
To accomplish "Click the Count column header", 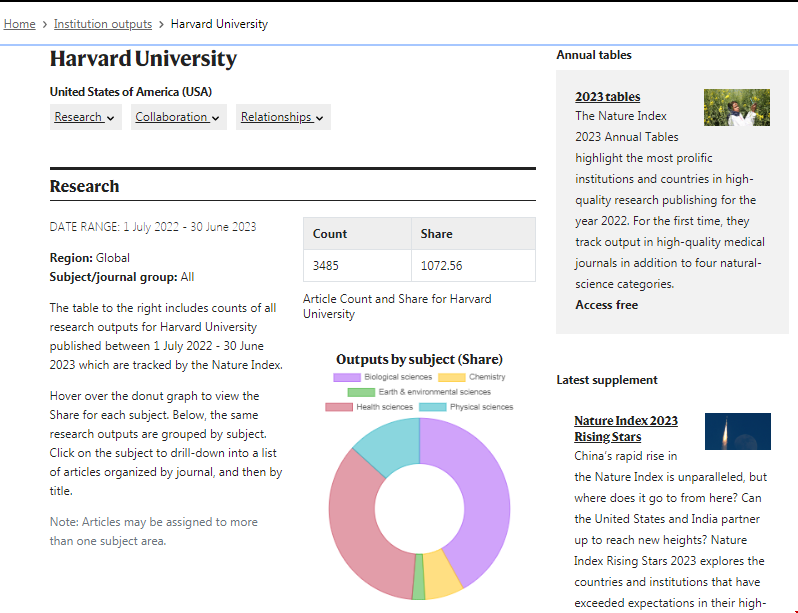I will tap(330, 234).
